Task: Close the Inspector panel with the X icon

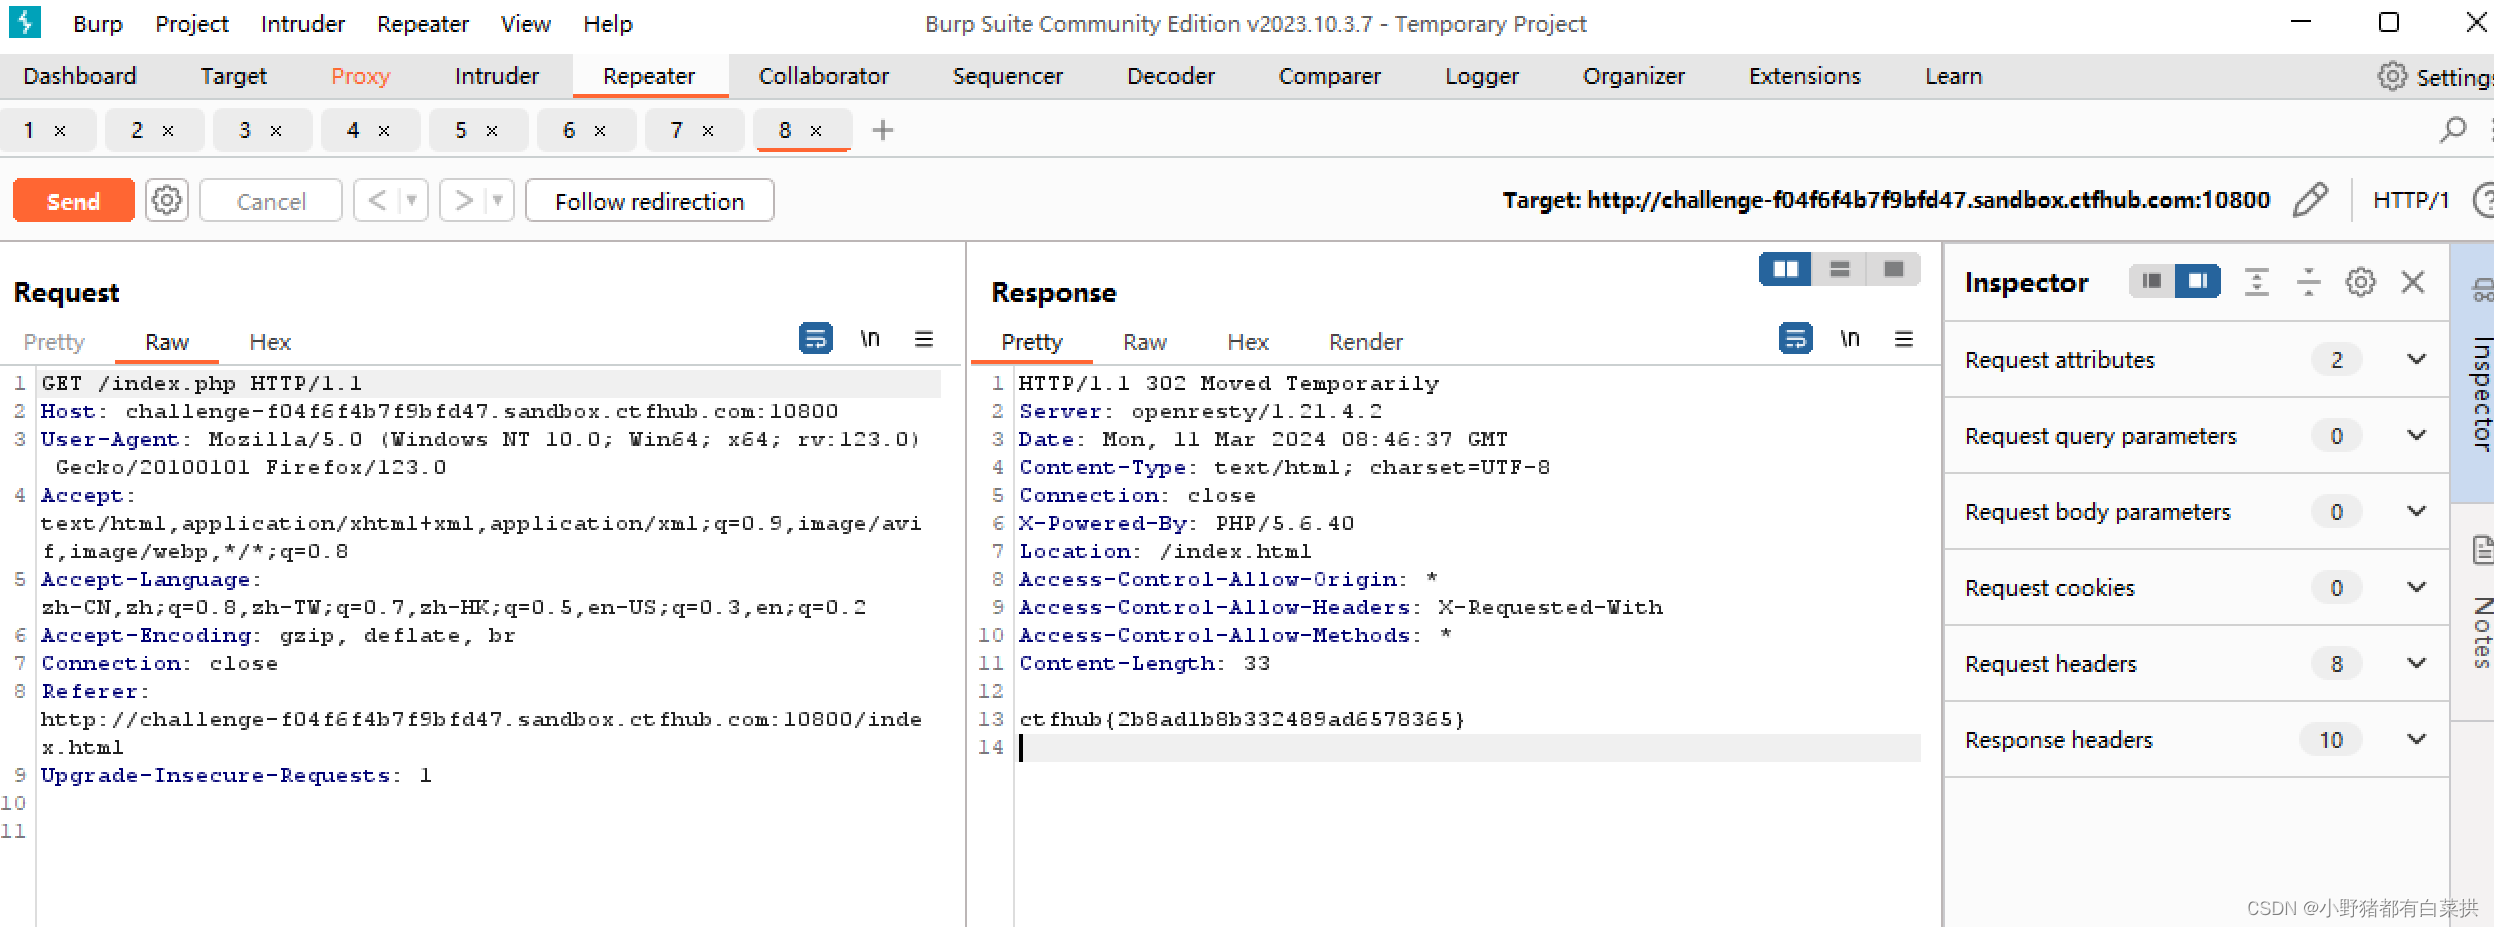Action: pyautogui.click(x=2412, y=282)
